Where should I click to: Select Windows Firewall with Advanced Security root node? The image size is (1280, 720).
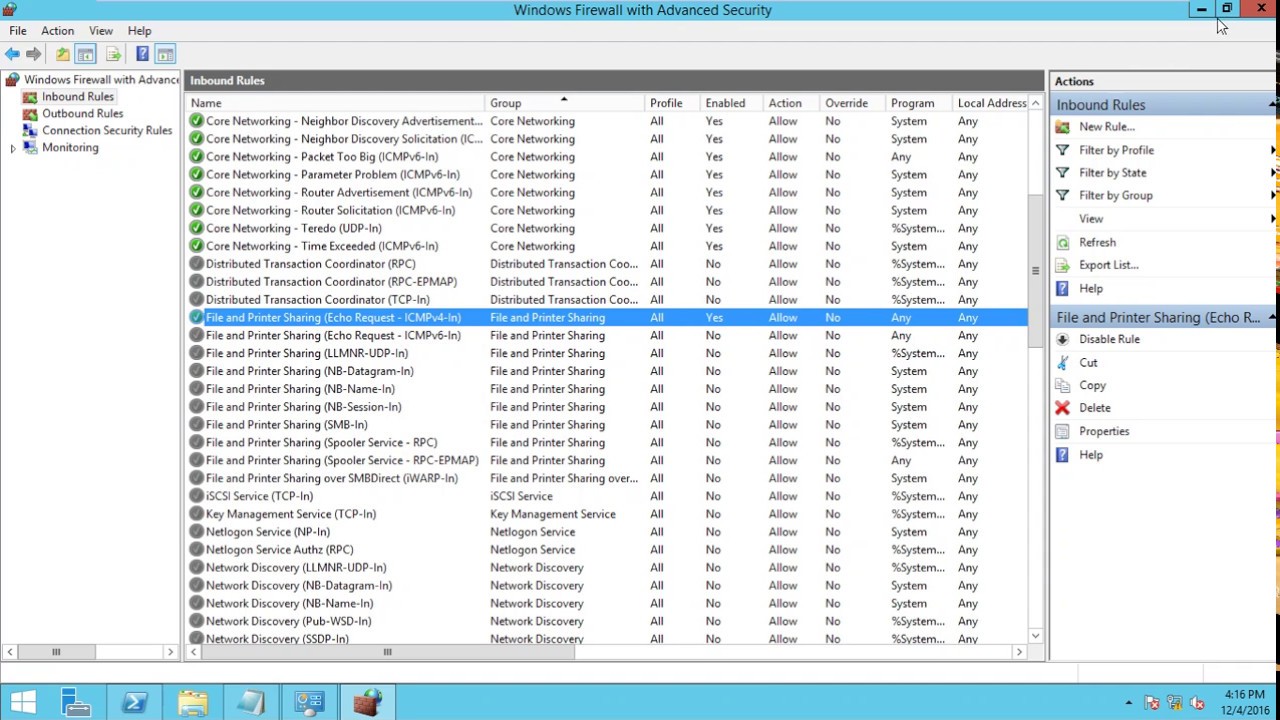tap(102, 79)
